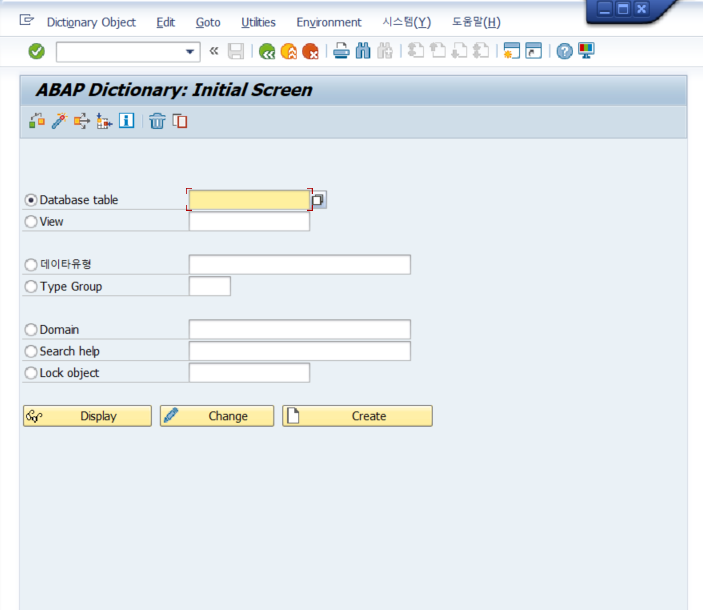Viewport: 703px width, 610px height.
Task: Click the Customize Local Layout monitor icon
Action: 586,51
